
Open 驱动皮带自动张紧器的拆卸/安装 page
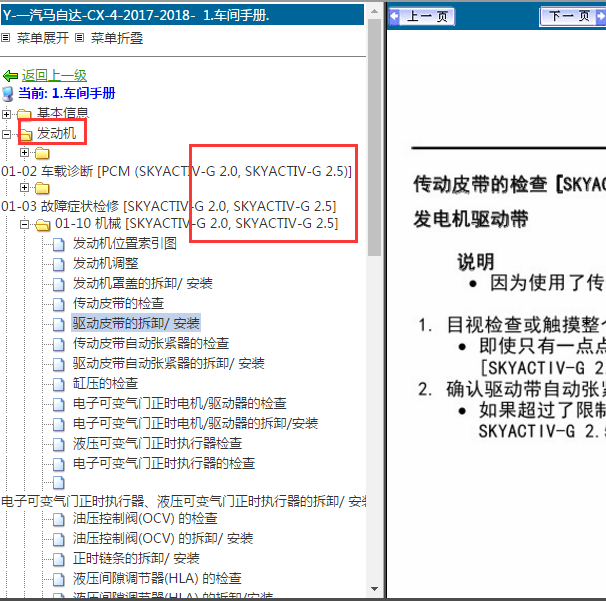169,364
